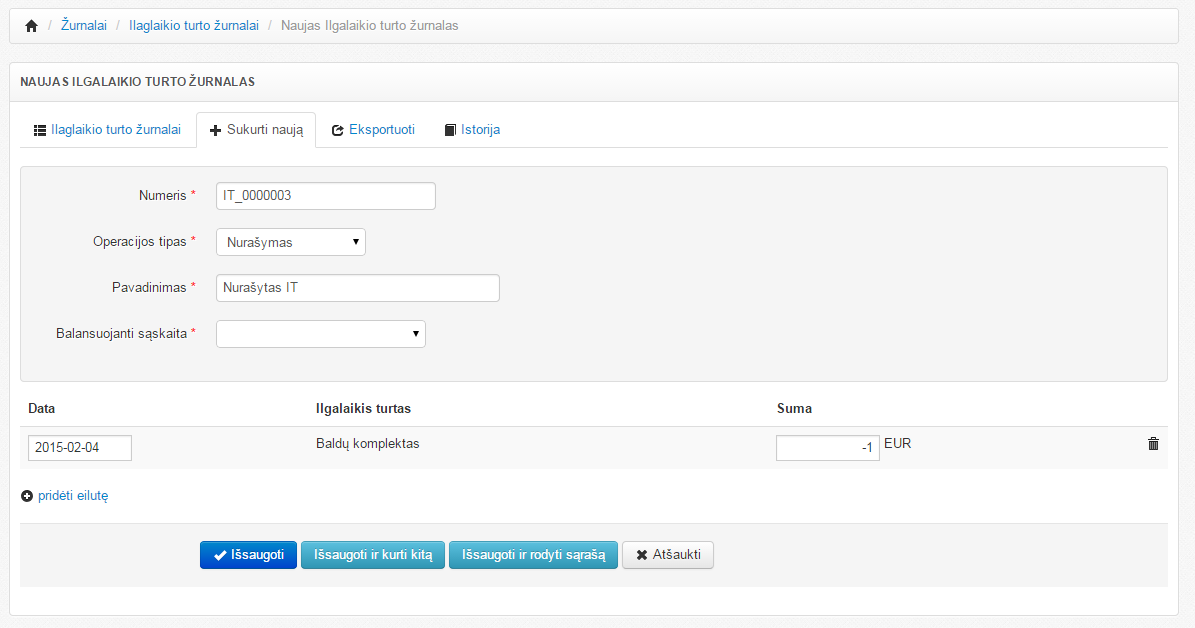Click Išsaugoti ir kurti kitą button
The height and width of the screenshot is (628, 1195).
point(373,555)
